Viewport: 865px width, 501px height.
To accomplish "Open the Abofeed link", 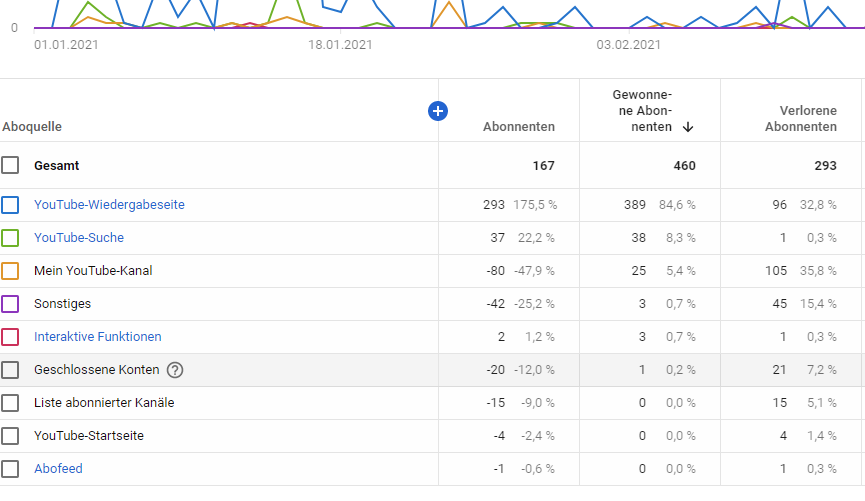I will pyautogui.click(x=58, y=469).
